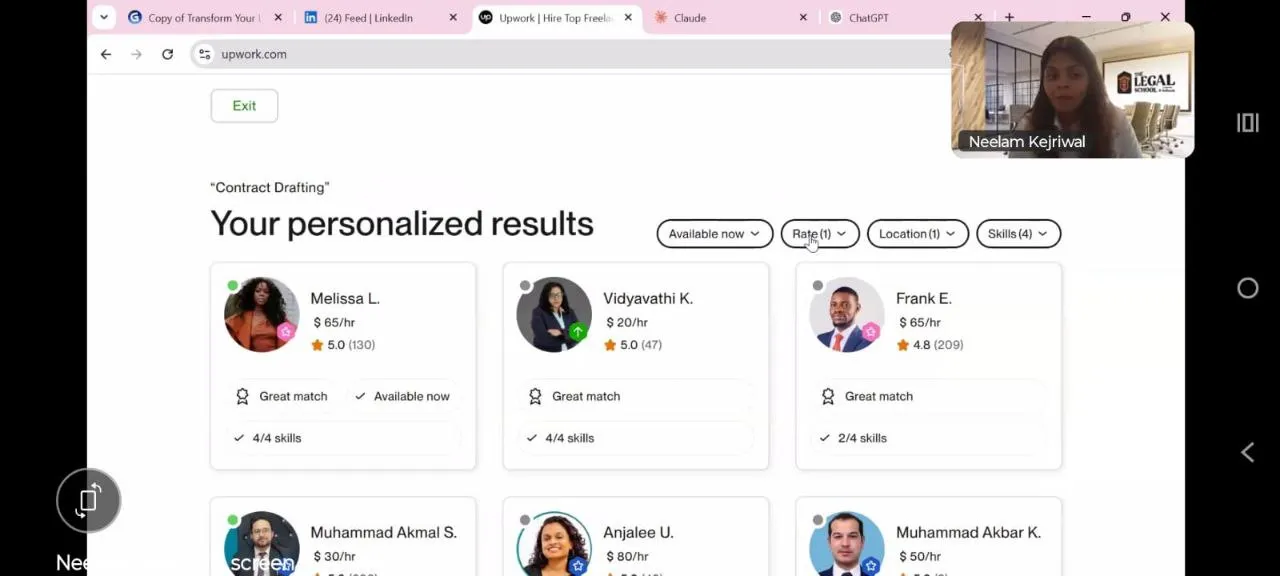The image size is (1280, 576).
Task: Open Melissa L. freelancer profile
Action: [x=345, y=298]
